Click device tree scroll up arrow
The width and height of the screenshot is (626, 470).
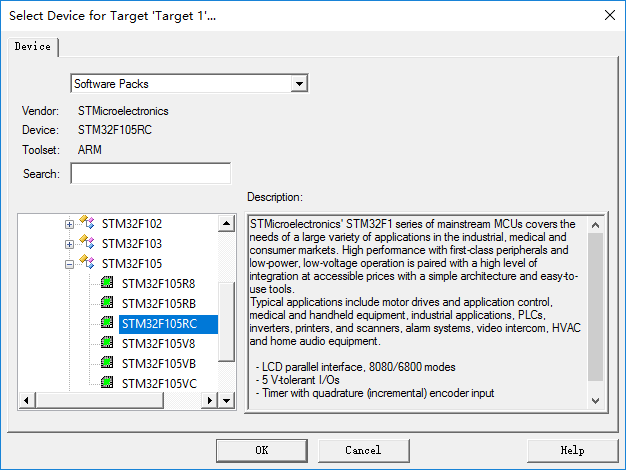(x=226, y=223)
